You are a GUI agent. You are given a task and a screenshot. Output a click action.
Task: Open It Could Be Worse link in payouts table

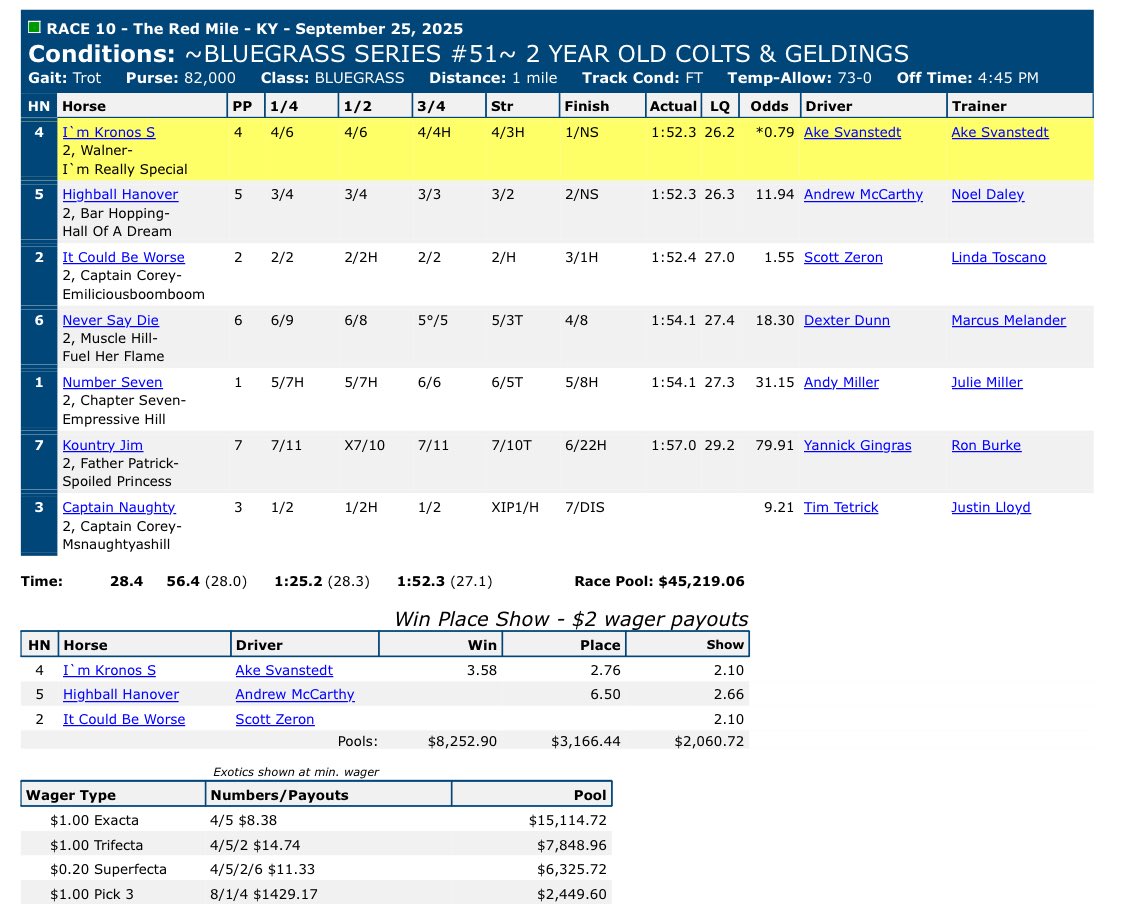click(124, 719)
